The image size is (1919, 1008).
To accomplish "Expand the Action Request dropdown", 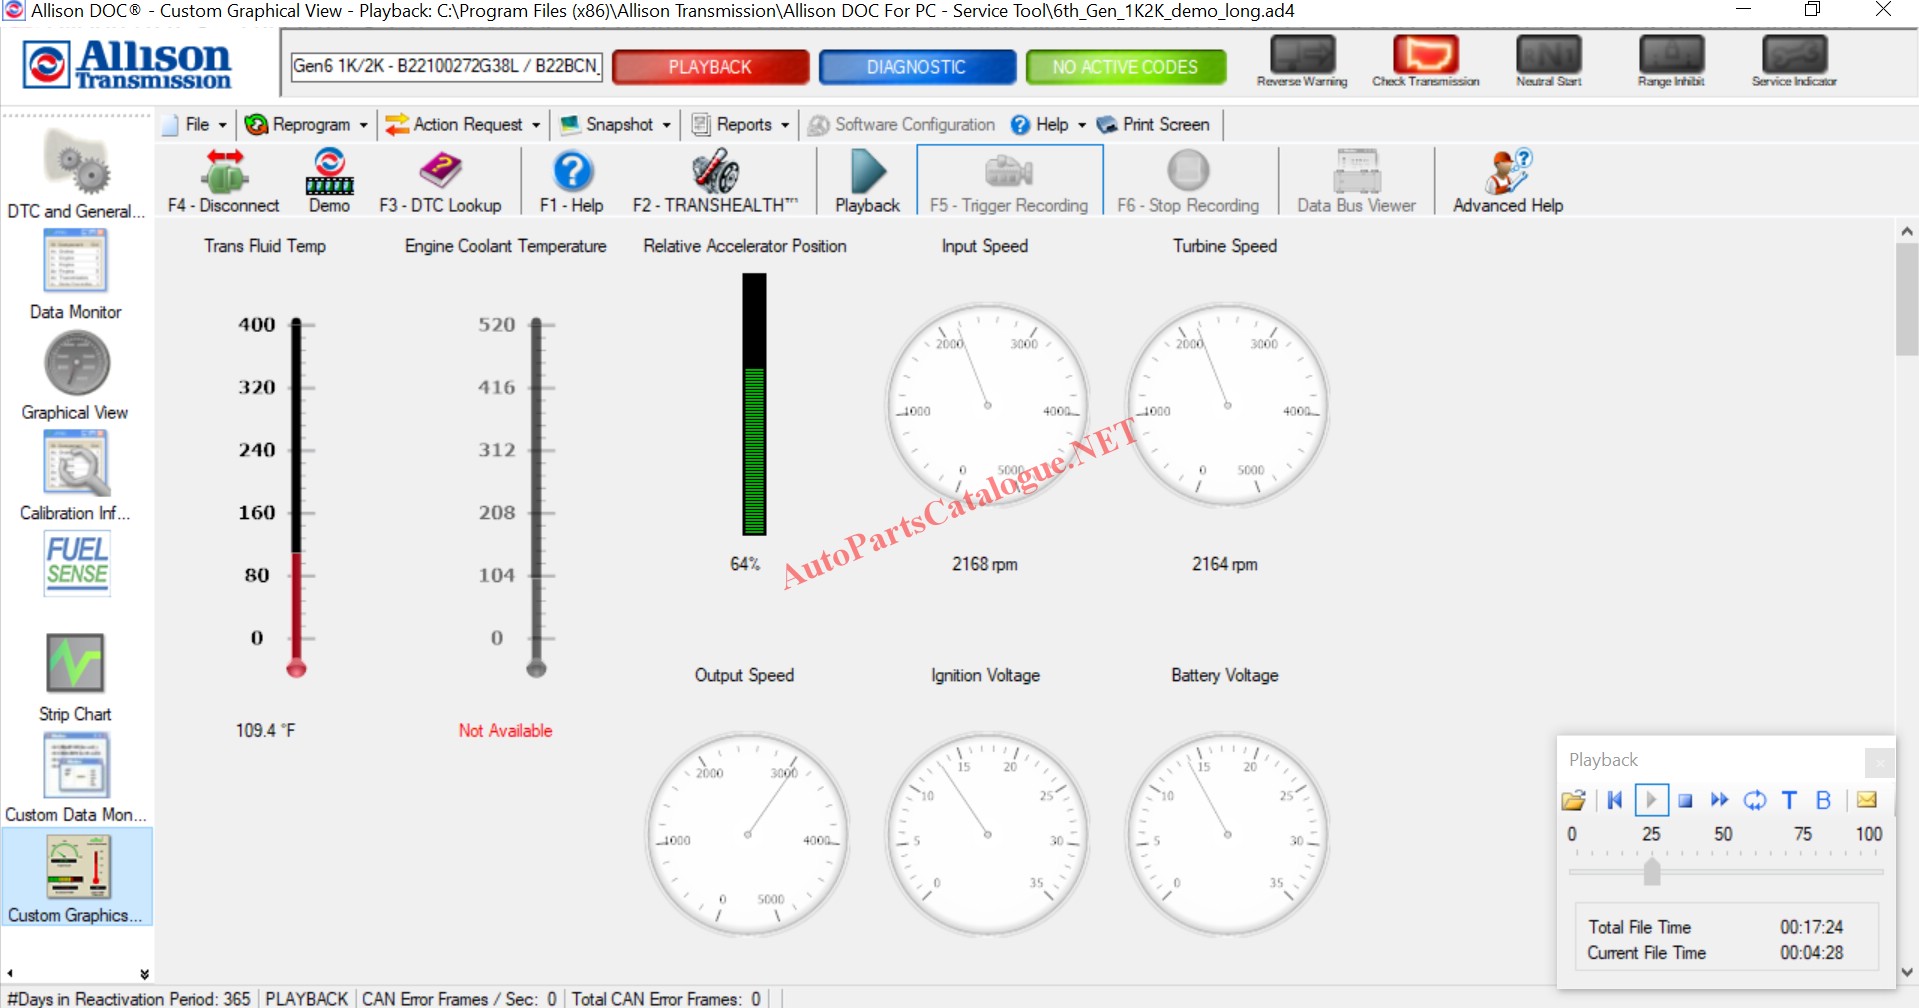I will click(463, 124).
